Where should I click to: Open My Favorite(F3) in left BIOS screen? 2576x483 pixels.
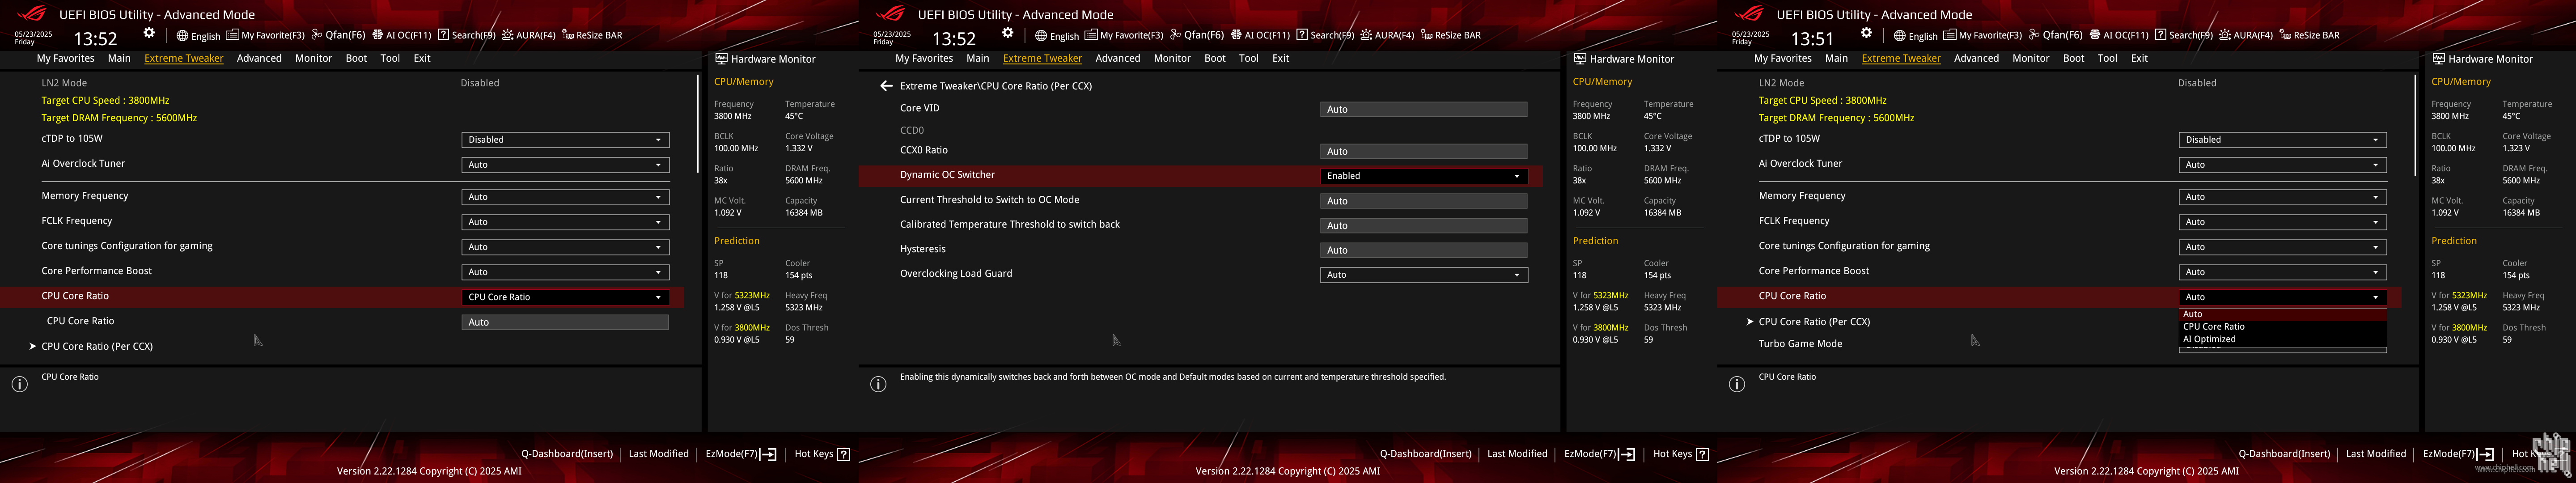(265, 35)
